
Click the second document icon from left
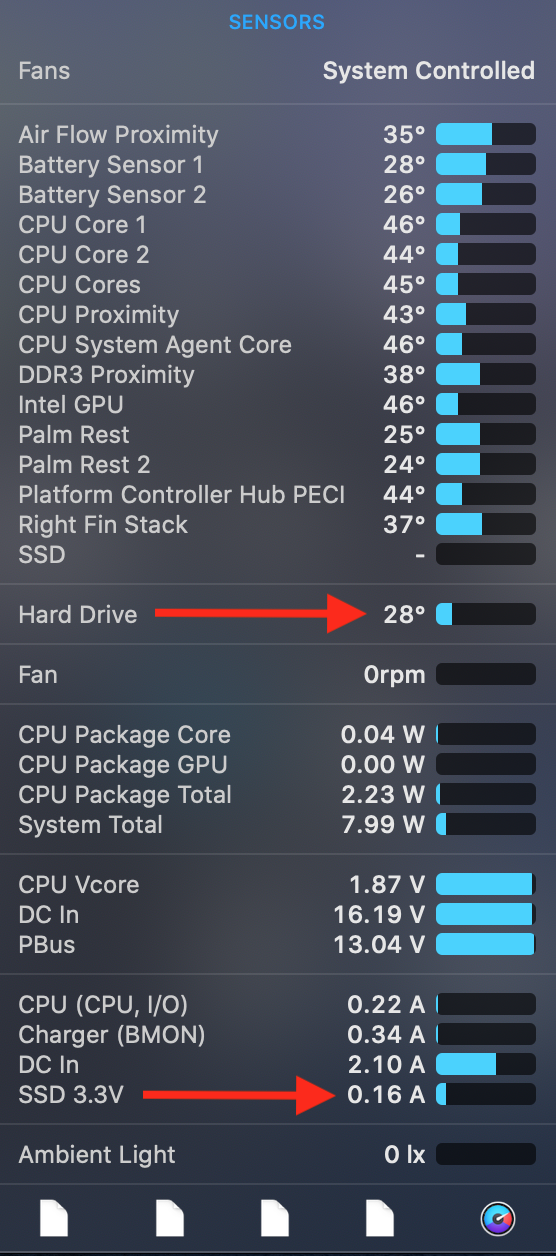tap(170, 1218)
